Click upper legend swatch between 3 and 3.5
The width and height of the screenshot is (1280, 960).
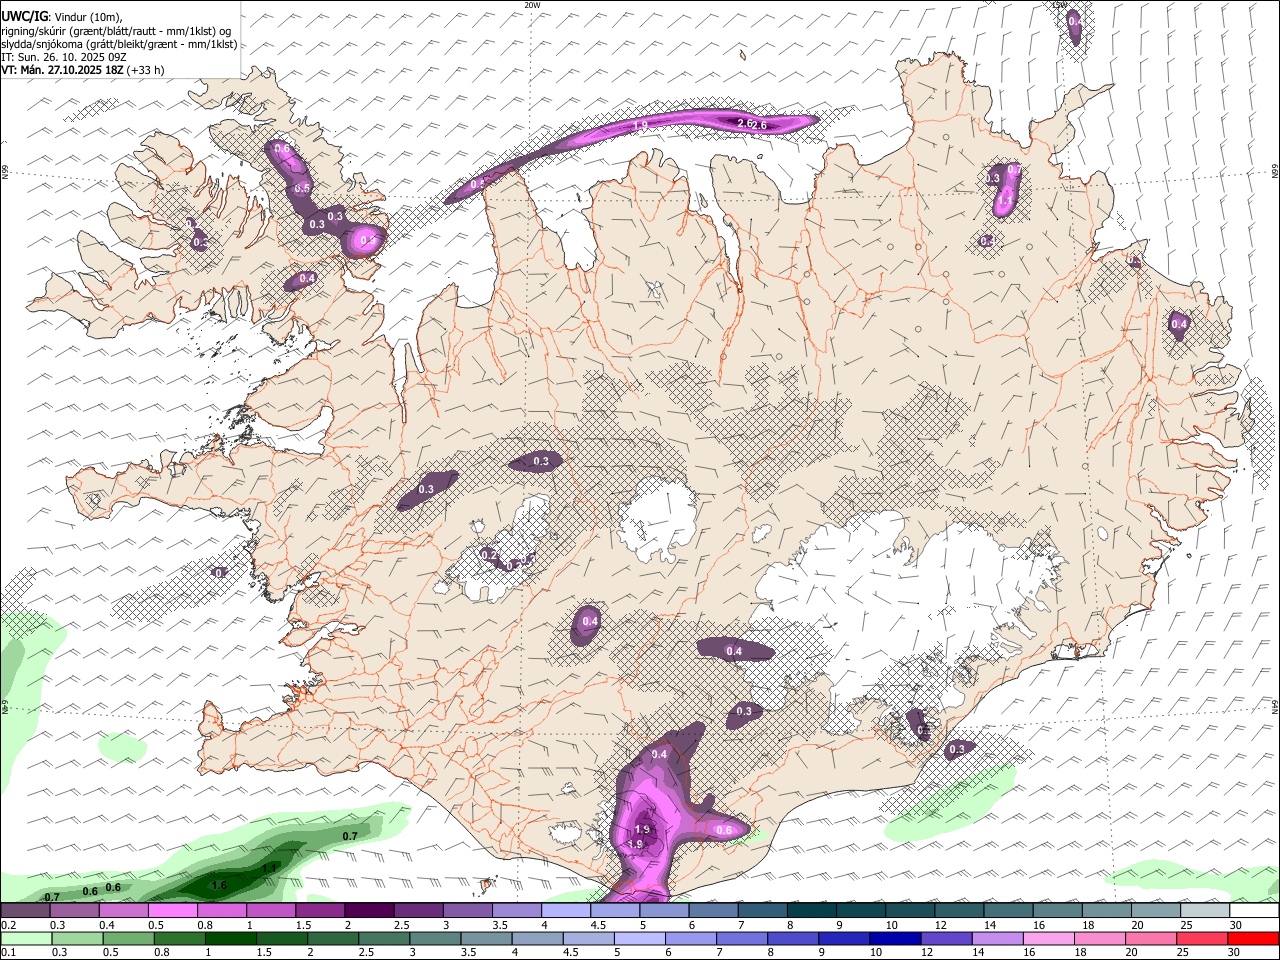click(x=467, y=911)
